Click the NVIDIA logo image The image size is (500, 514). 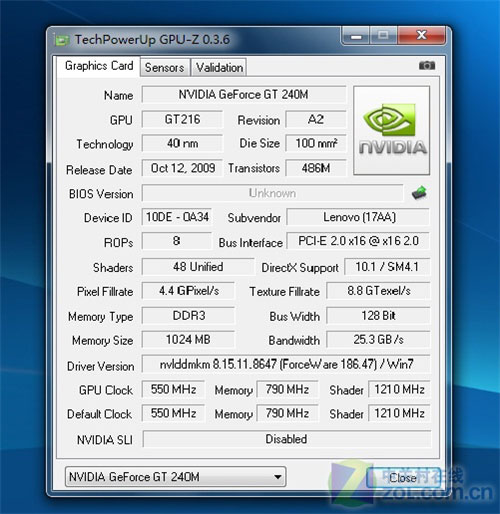pos(391,130)
